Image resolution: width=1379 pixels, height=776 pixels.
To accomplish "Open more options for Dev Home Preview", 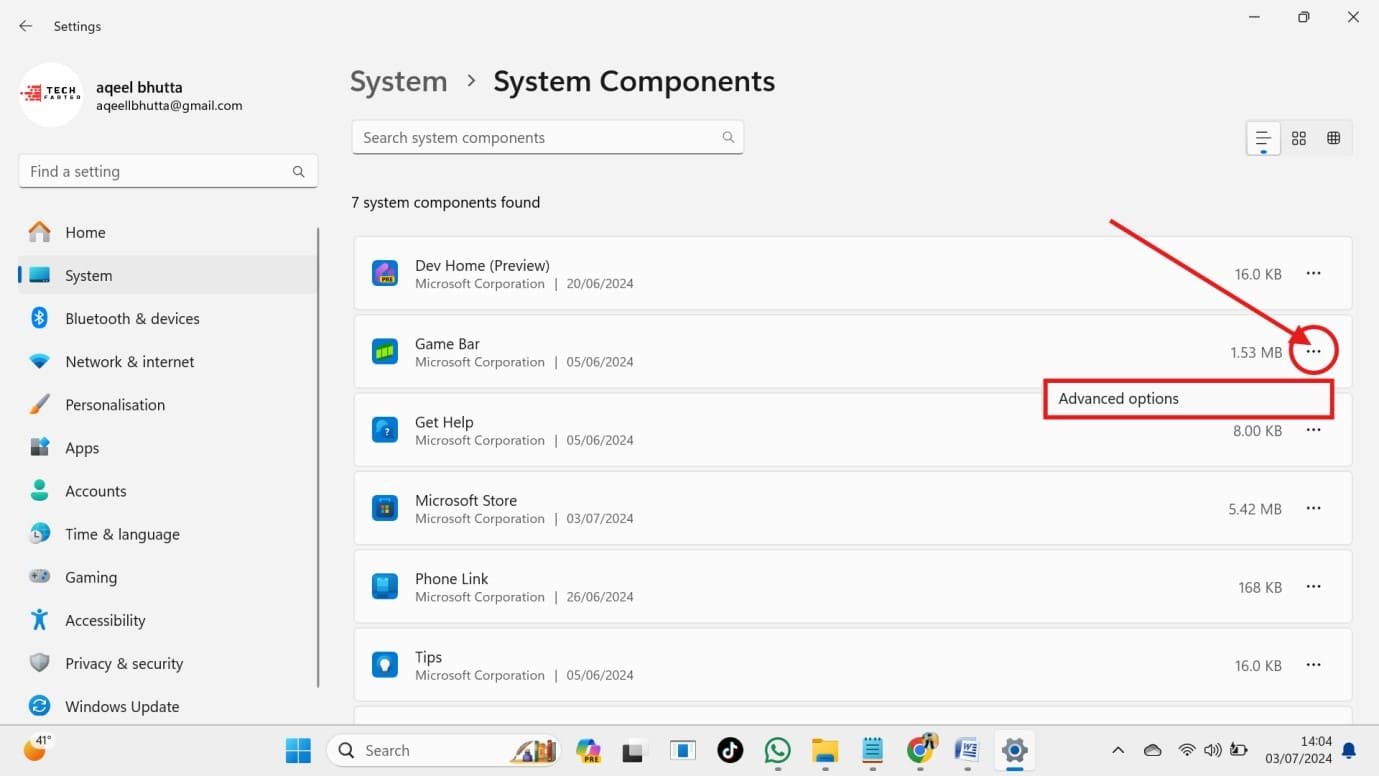I will [x=1313, y=273].
